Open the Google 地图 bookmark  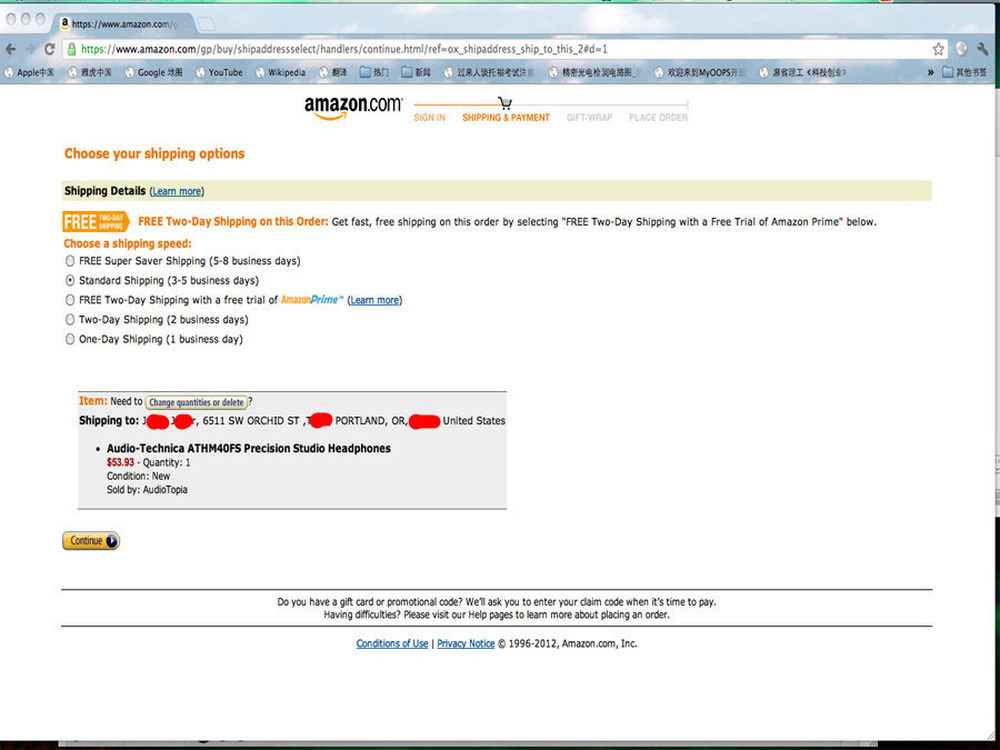[154, 73]
